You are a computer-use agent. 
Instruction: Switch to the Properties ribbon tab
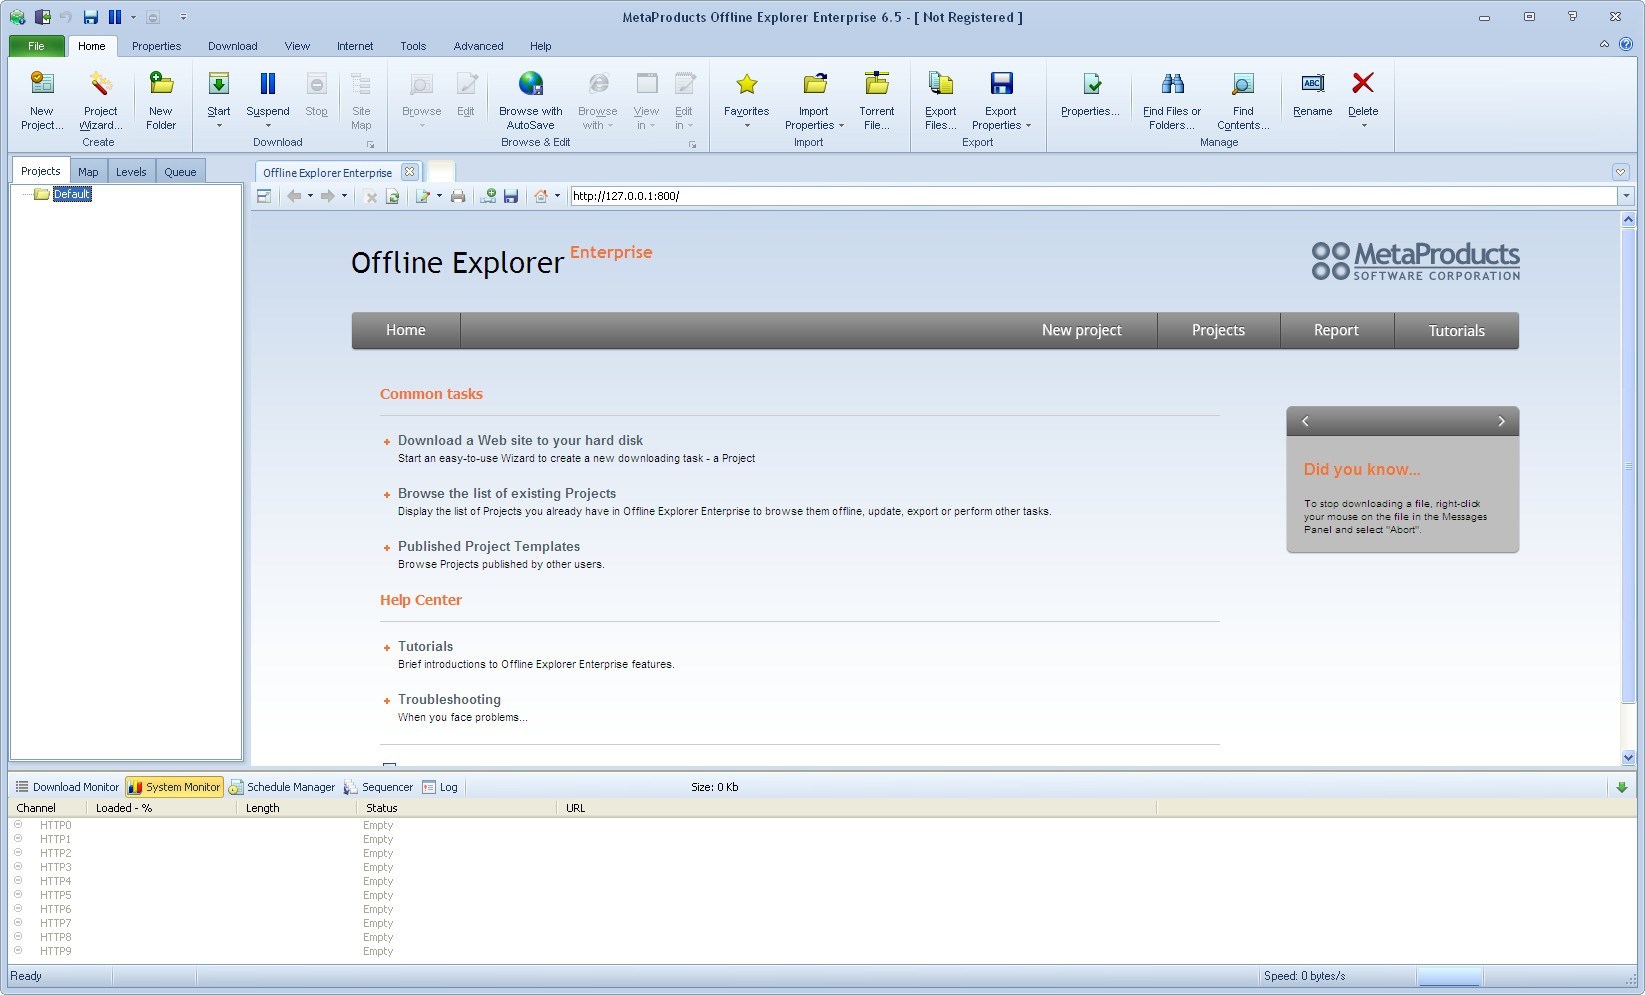click(156, 46)
